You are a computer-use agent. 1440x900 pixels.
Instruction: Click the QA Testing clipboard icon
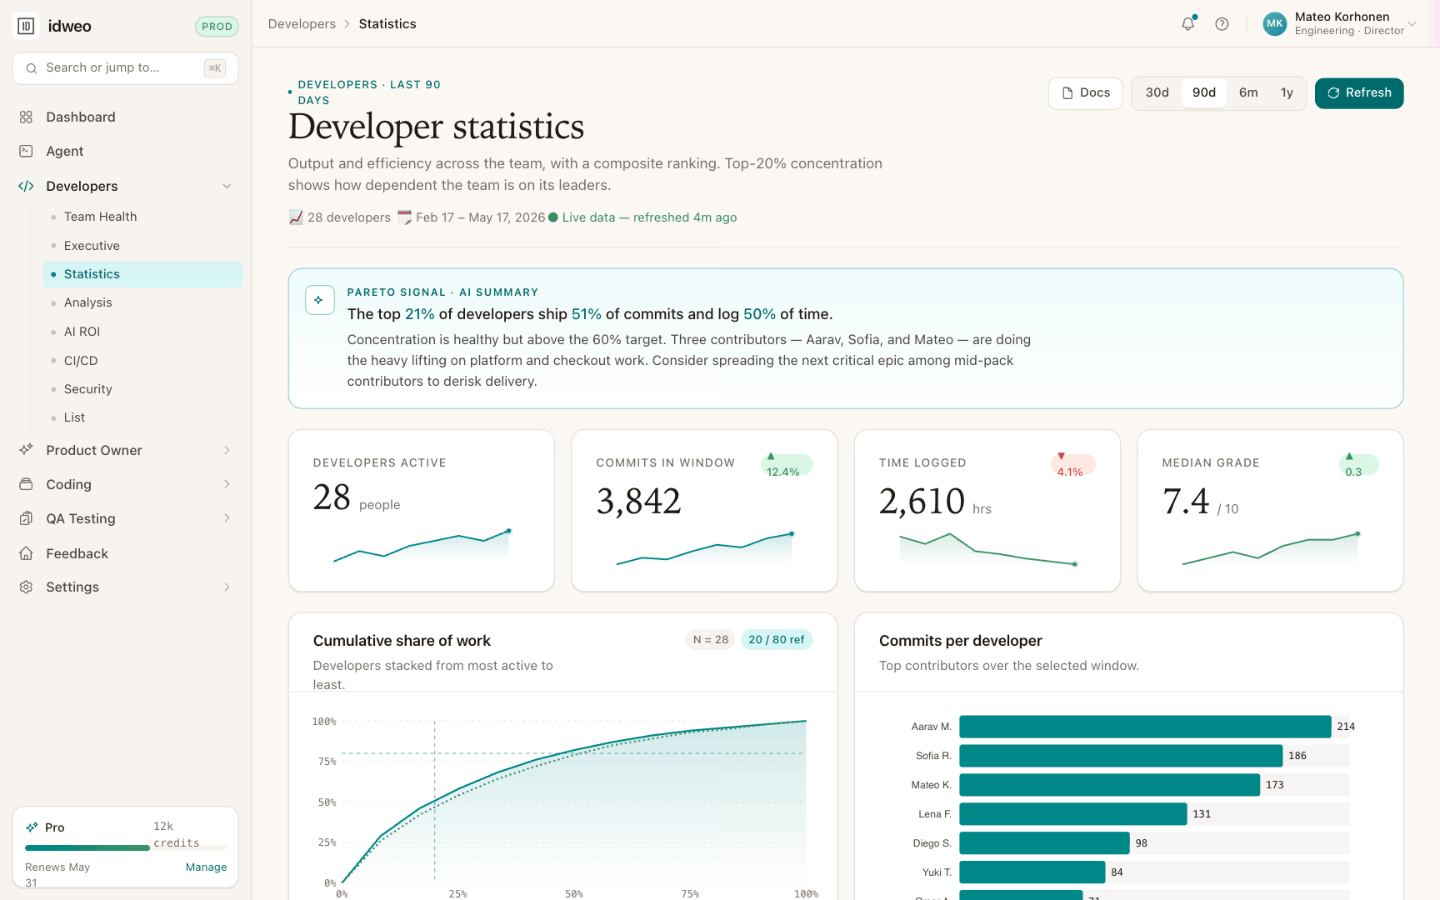click(x=26, y=518)
